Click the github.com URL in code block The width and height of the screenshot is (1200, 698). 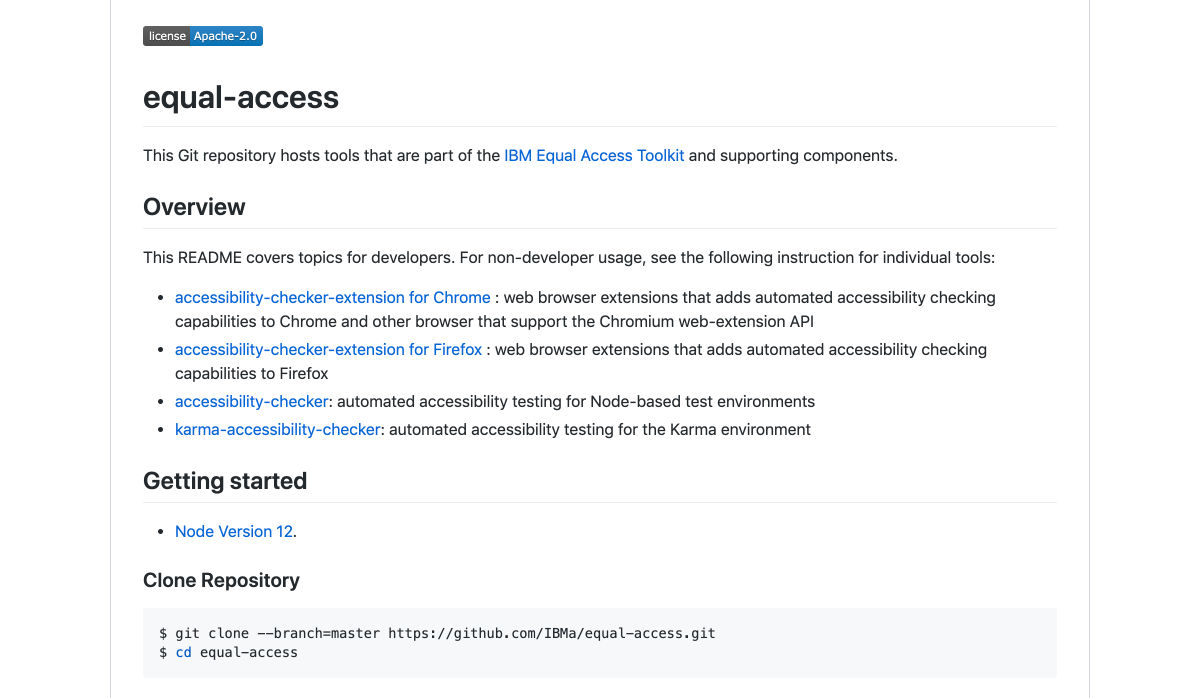(x=552, y=633)
